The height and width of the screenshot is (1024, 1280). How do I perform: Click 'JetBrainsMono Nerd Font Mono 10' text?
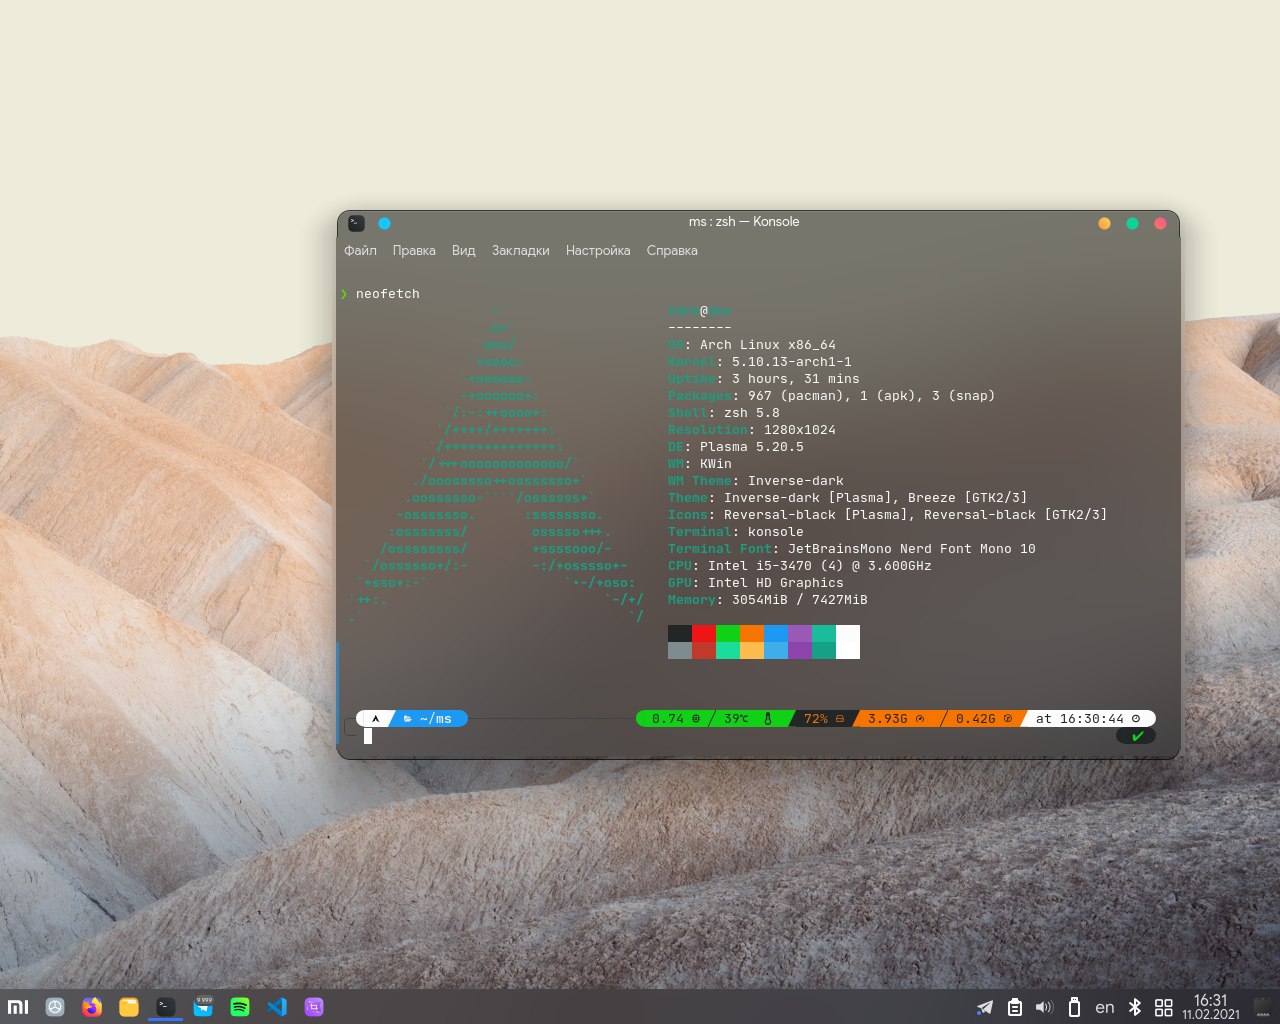[x=912, y=549]
